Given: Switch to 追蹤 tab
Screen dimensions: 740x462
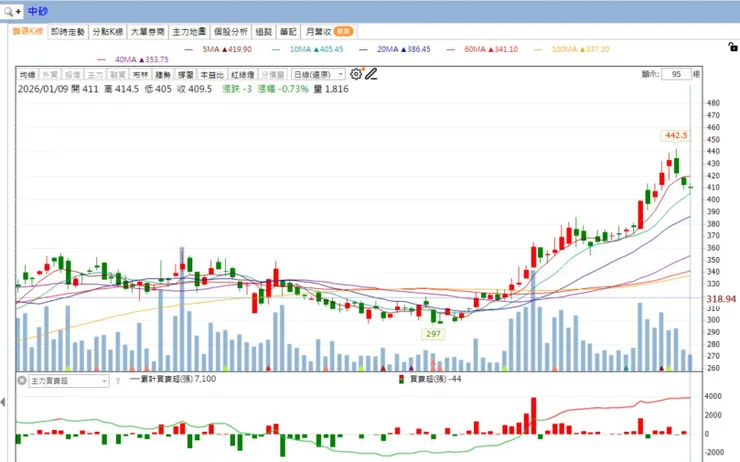Looking at the screenshot, I should point(264,32).
